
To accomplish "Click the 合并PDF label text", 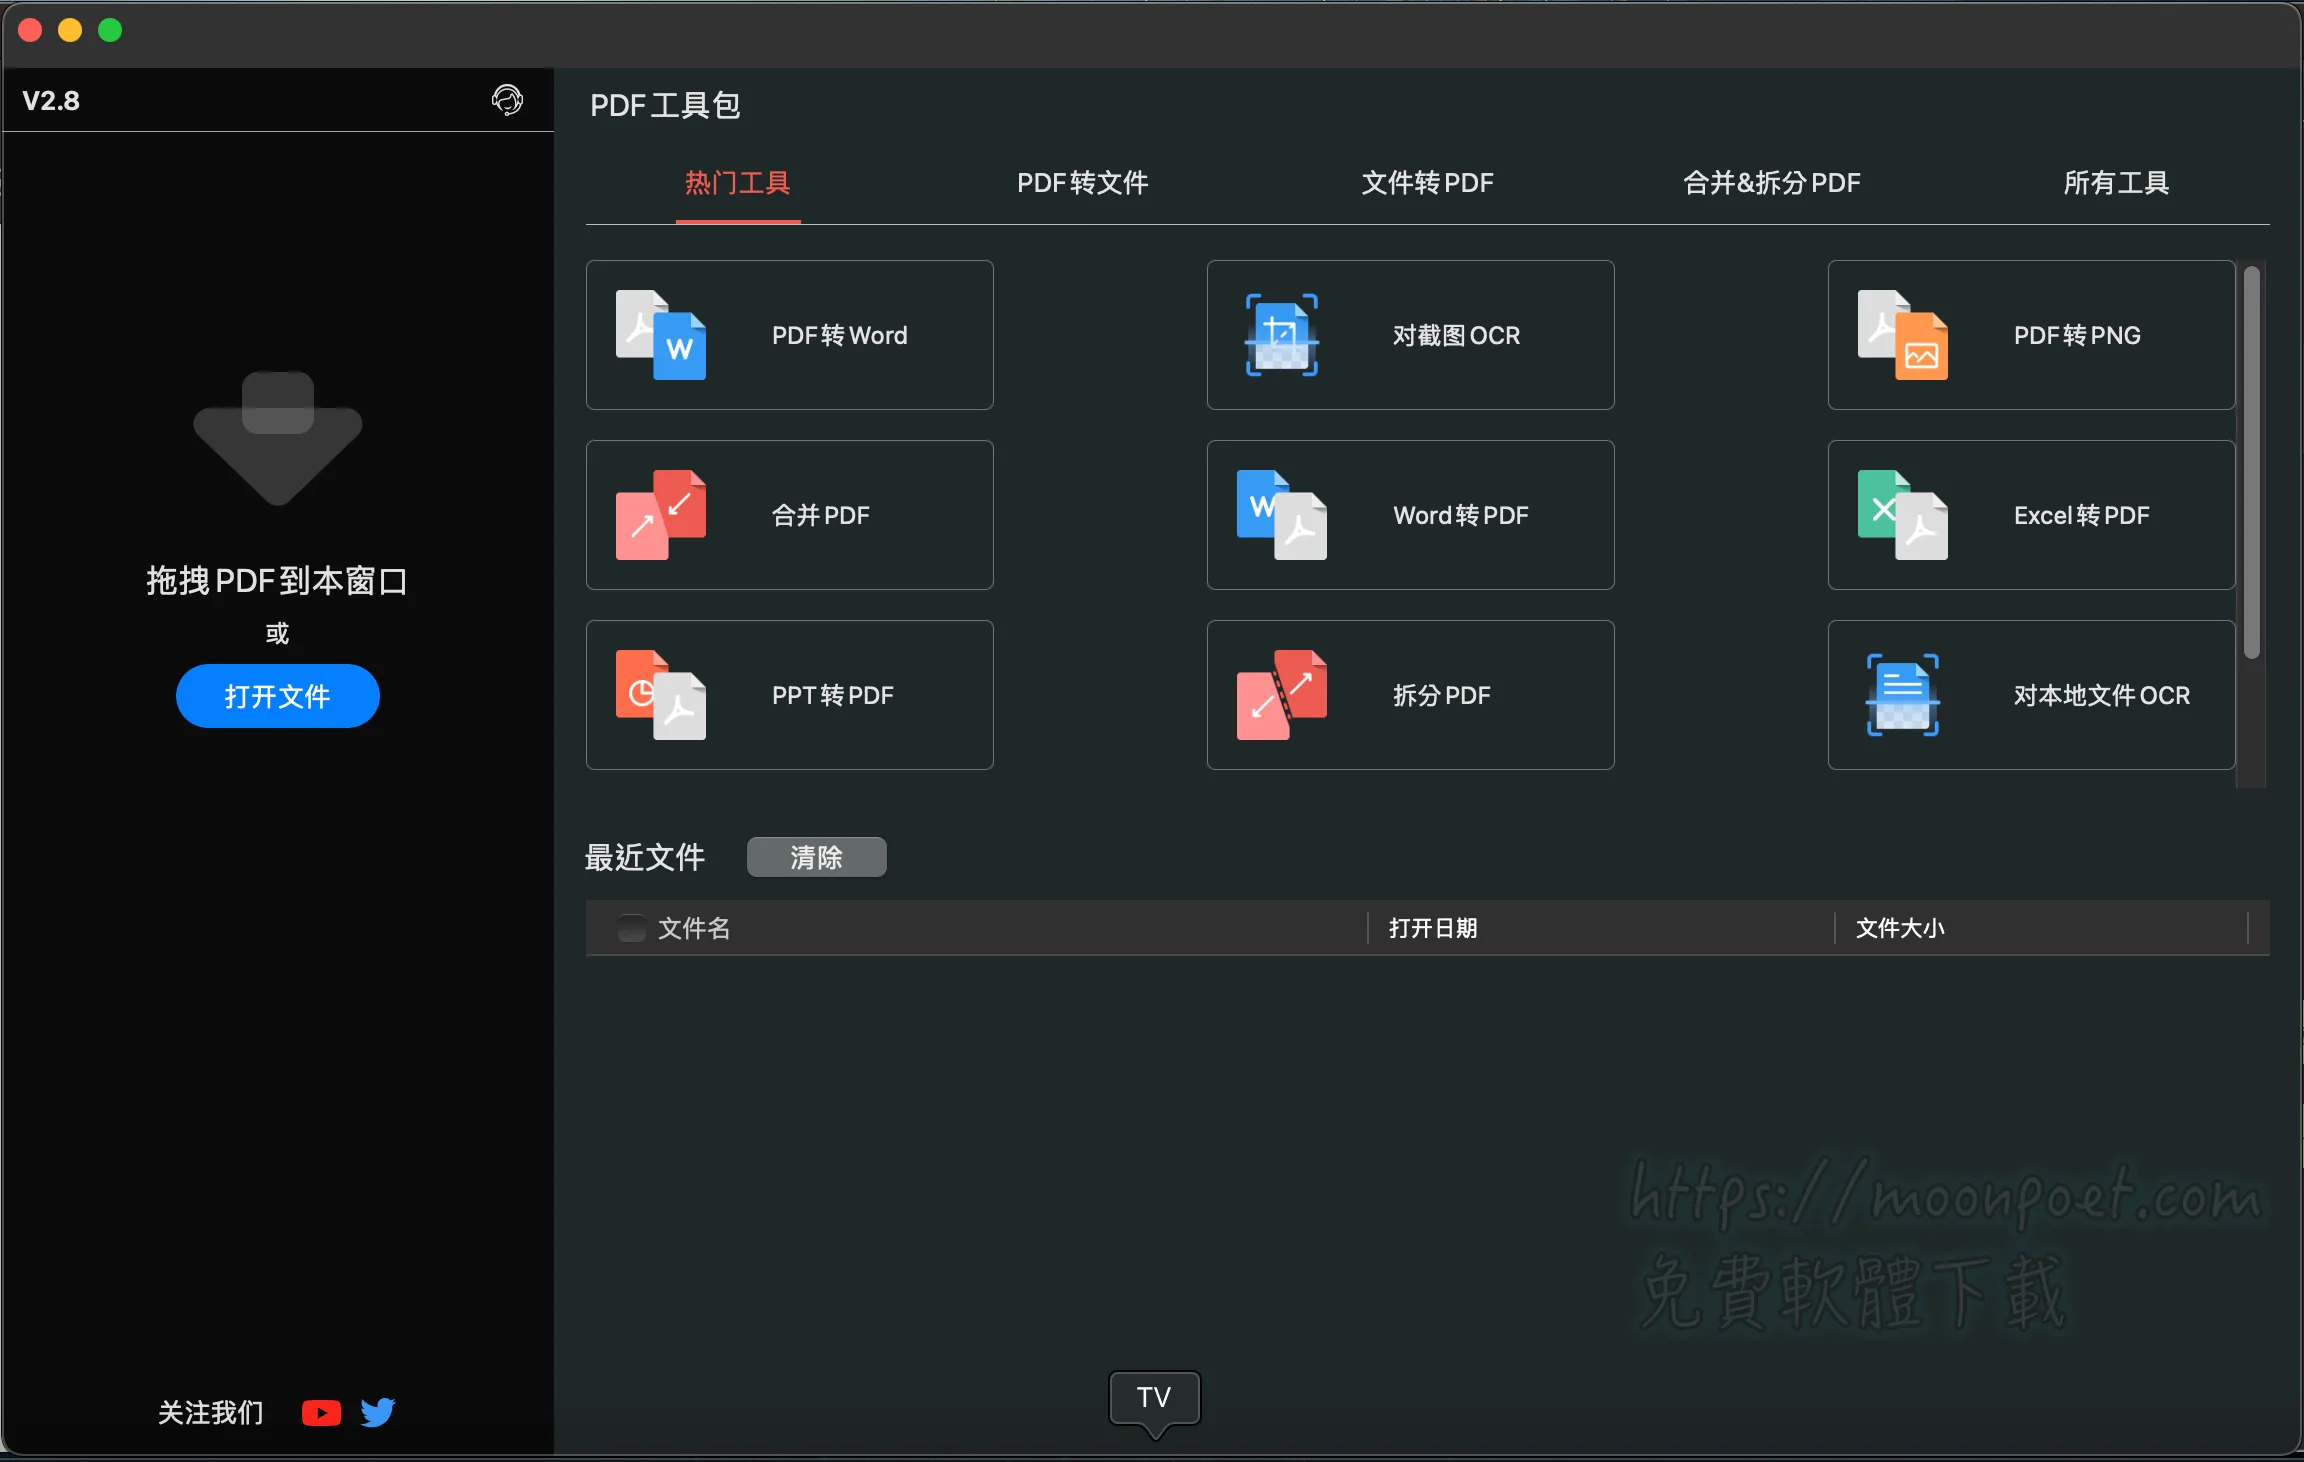I will coord(821,515).
